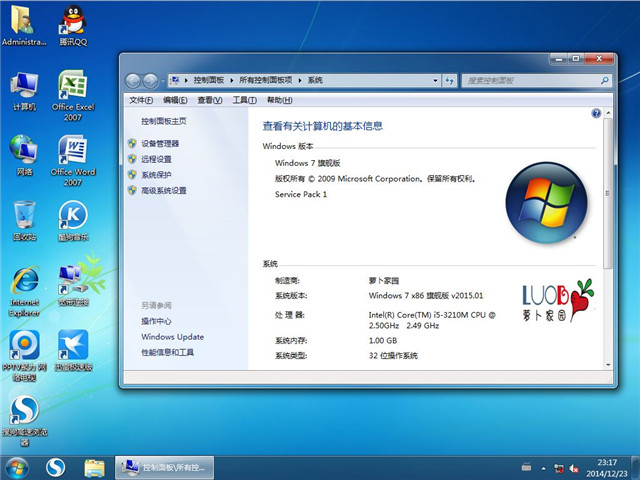
Task: Open the 查看(V) menu
Action: coord(210,100)
